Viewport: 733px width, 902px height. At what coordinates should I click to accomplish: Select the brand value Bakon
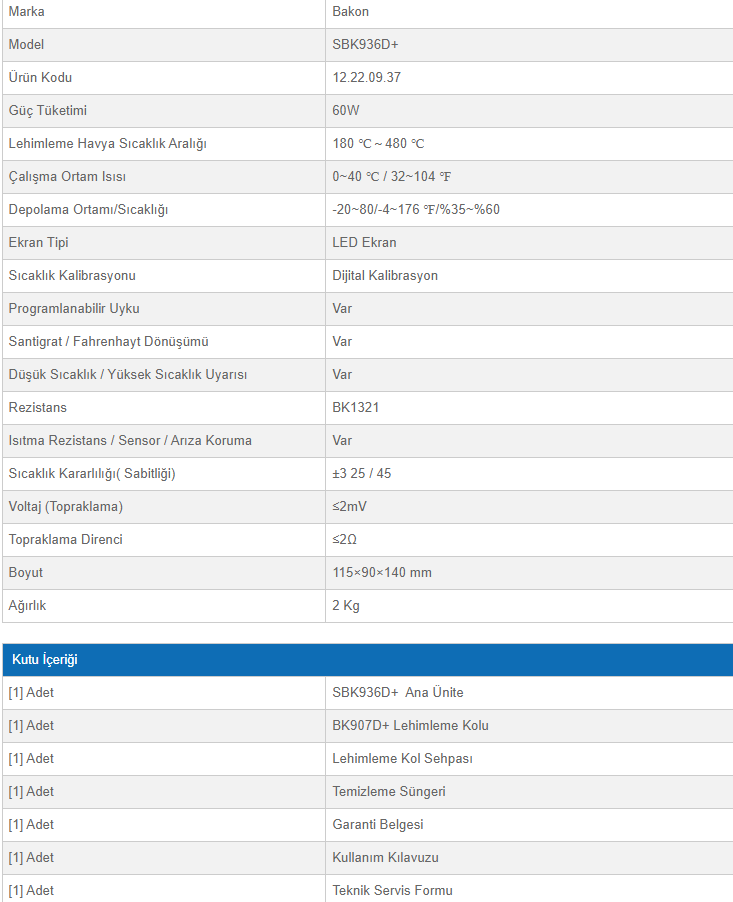tap(350, 12)
